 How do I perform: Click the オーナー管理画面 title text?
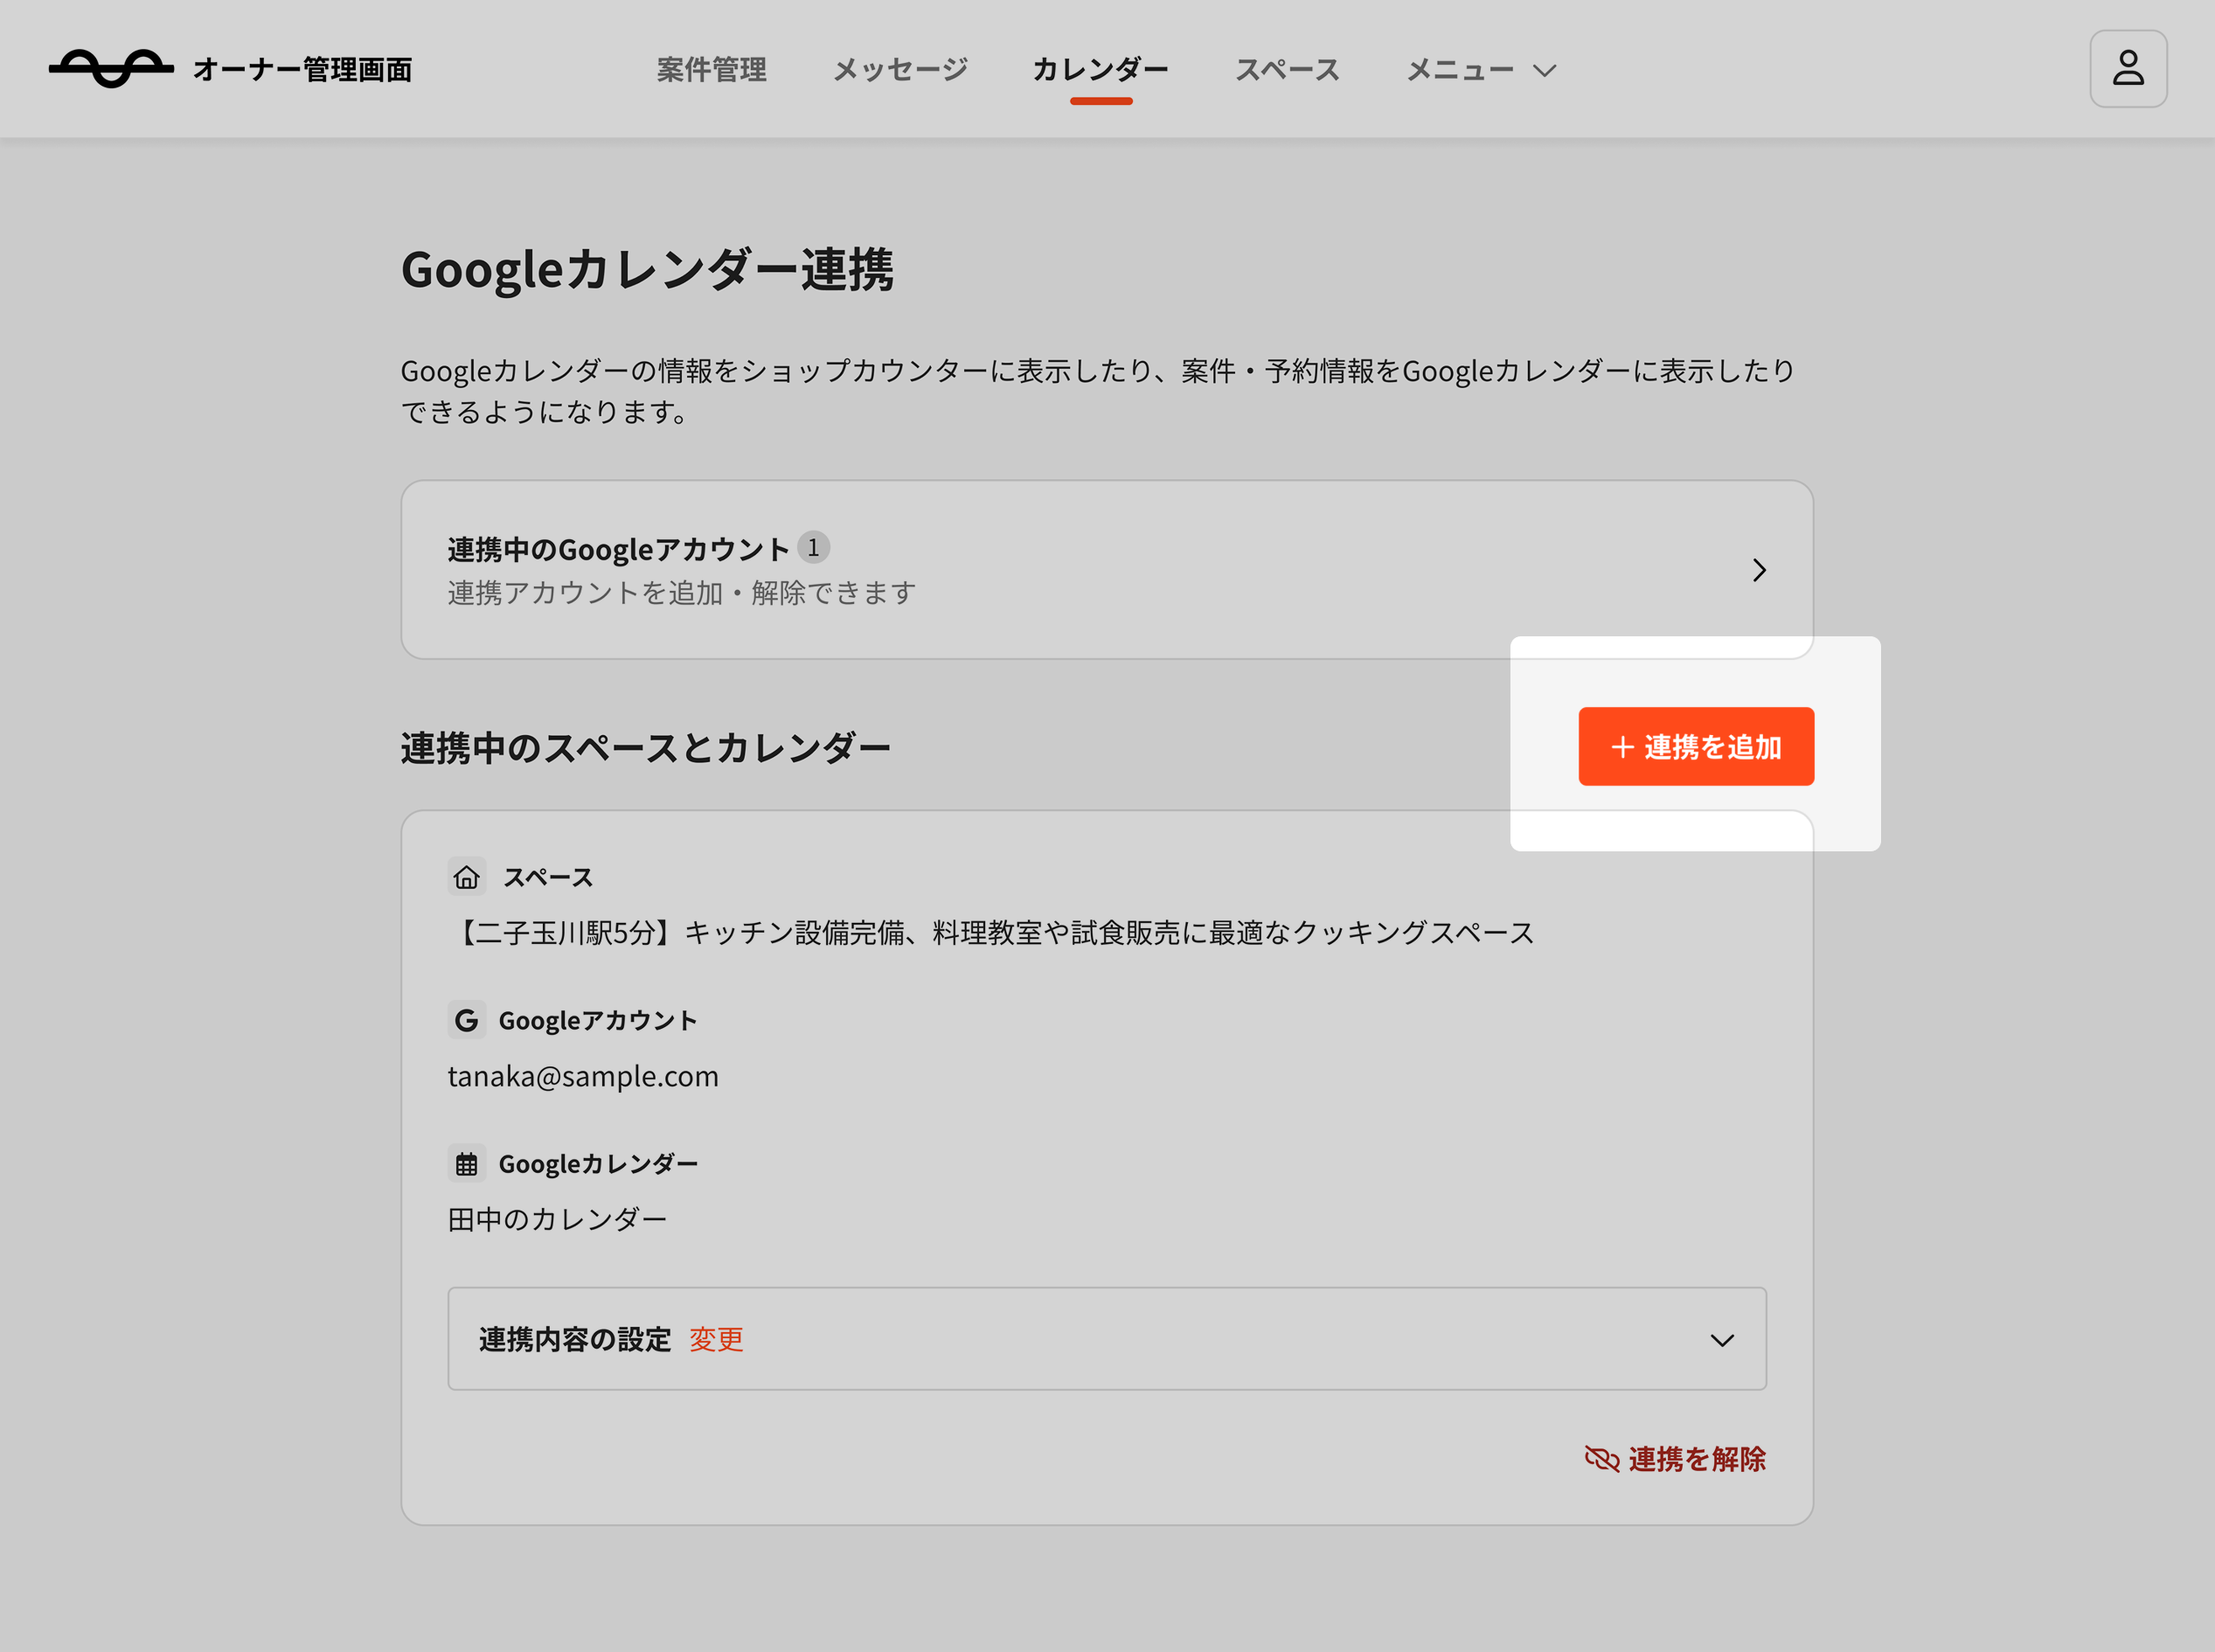click(302, 70)
